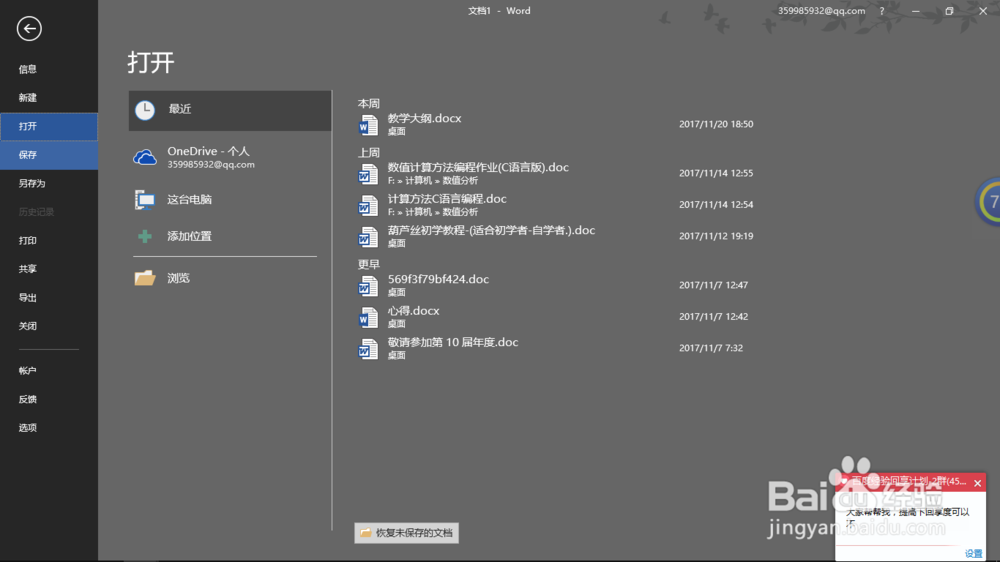Select OneDrive - 个人 location
This screenshot has width=1000, height=562.
(230, 158)
